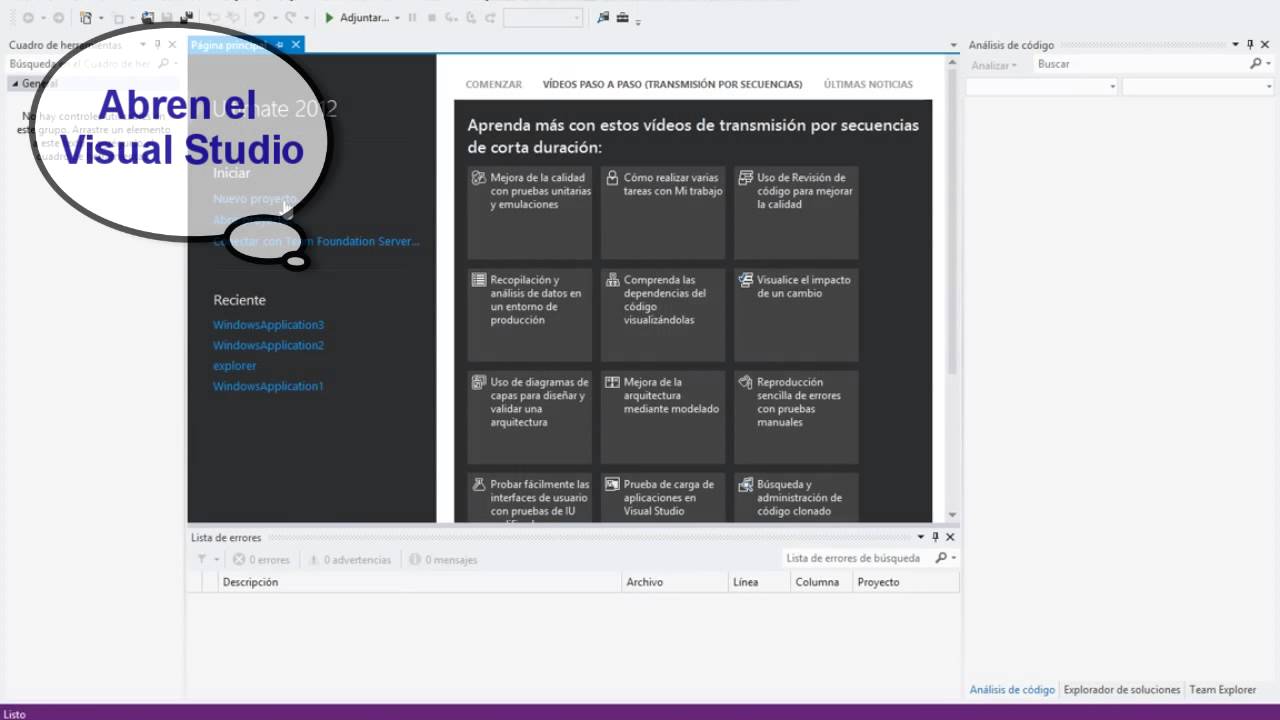The image size is (1280, 720).
Task: Pin the Página principal tab
Action: 280,45
